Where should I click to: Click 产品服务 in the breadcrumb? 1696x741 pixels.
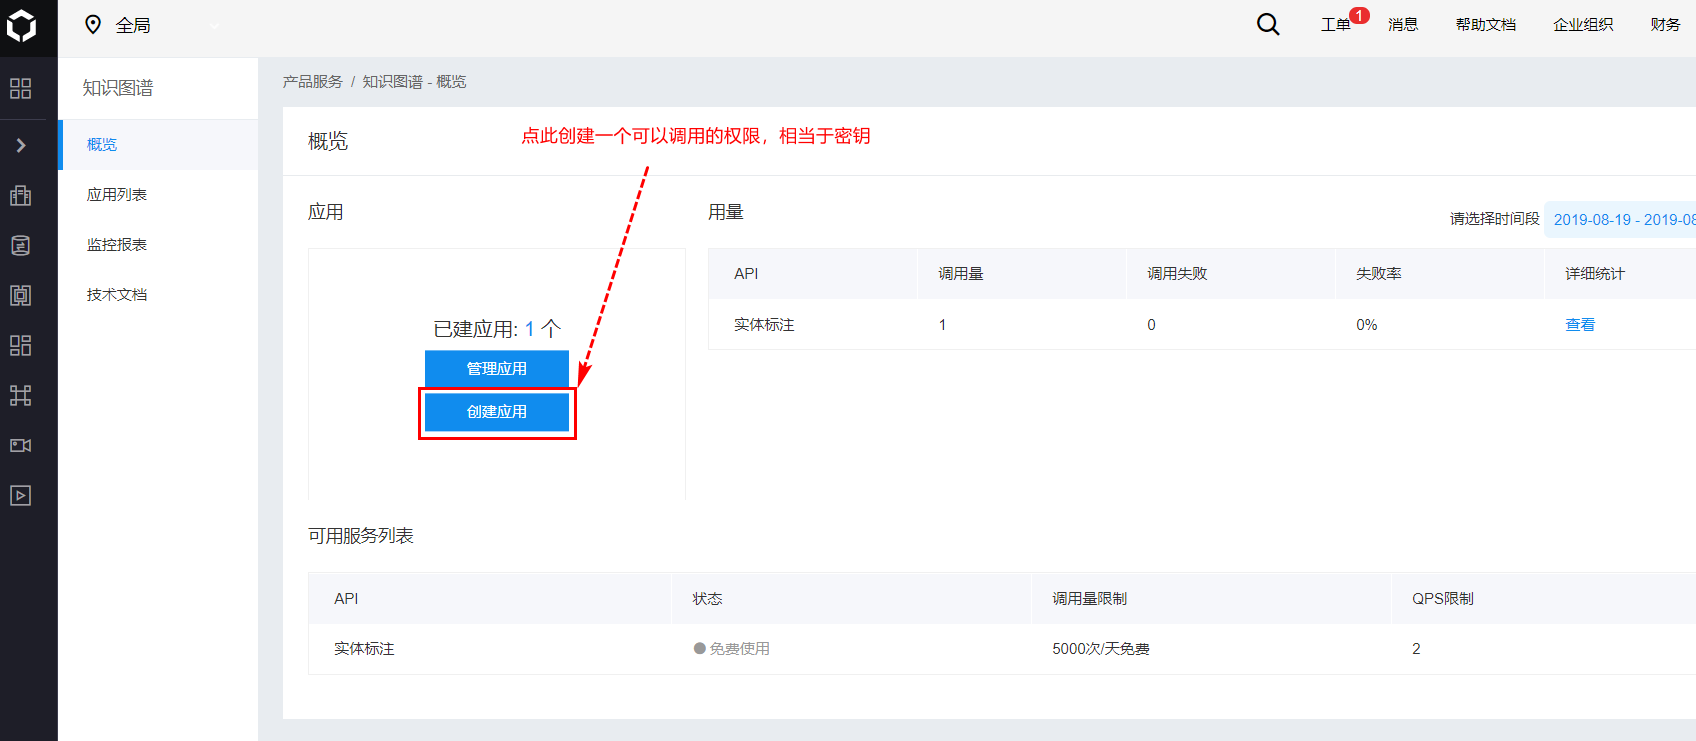(312, 82)
